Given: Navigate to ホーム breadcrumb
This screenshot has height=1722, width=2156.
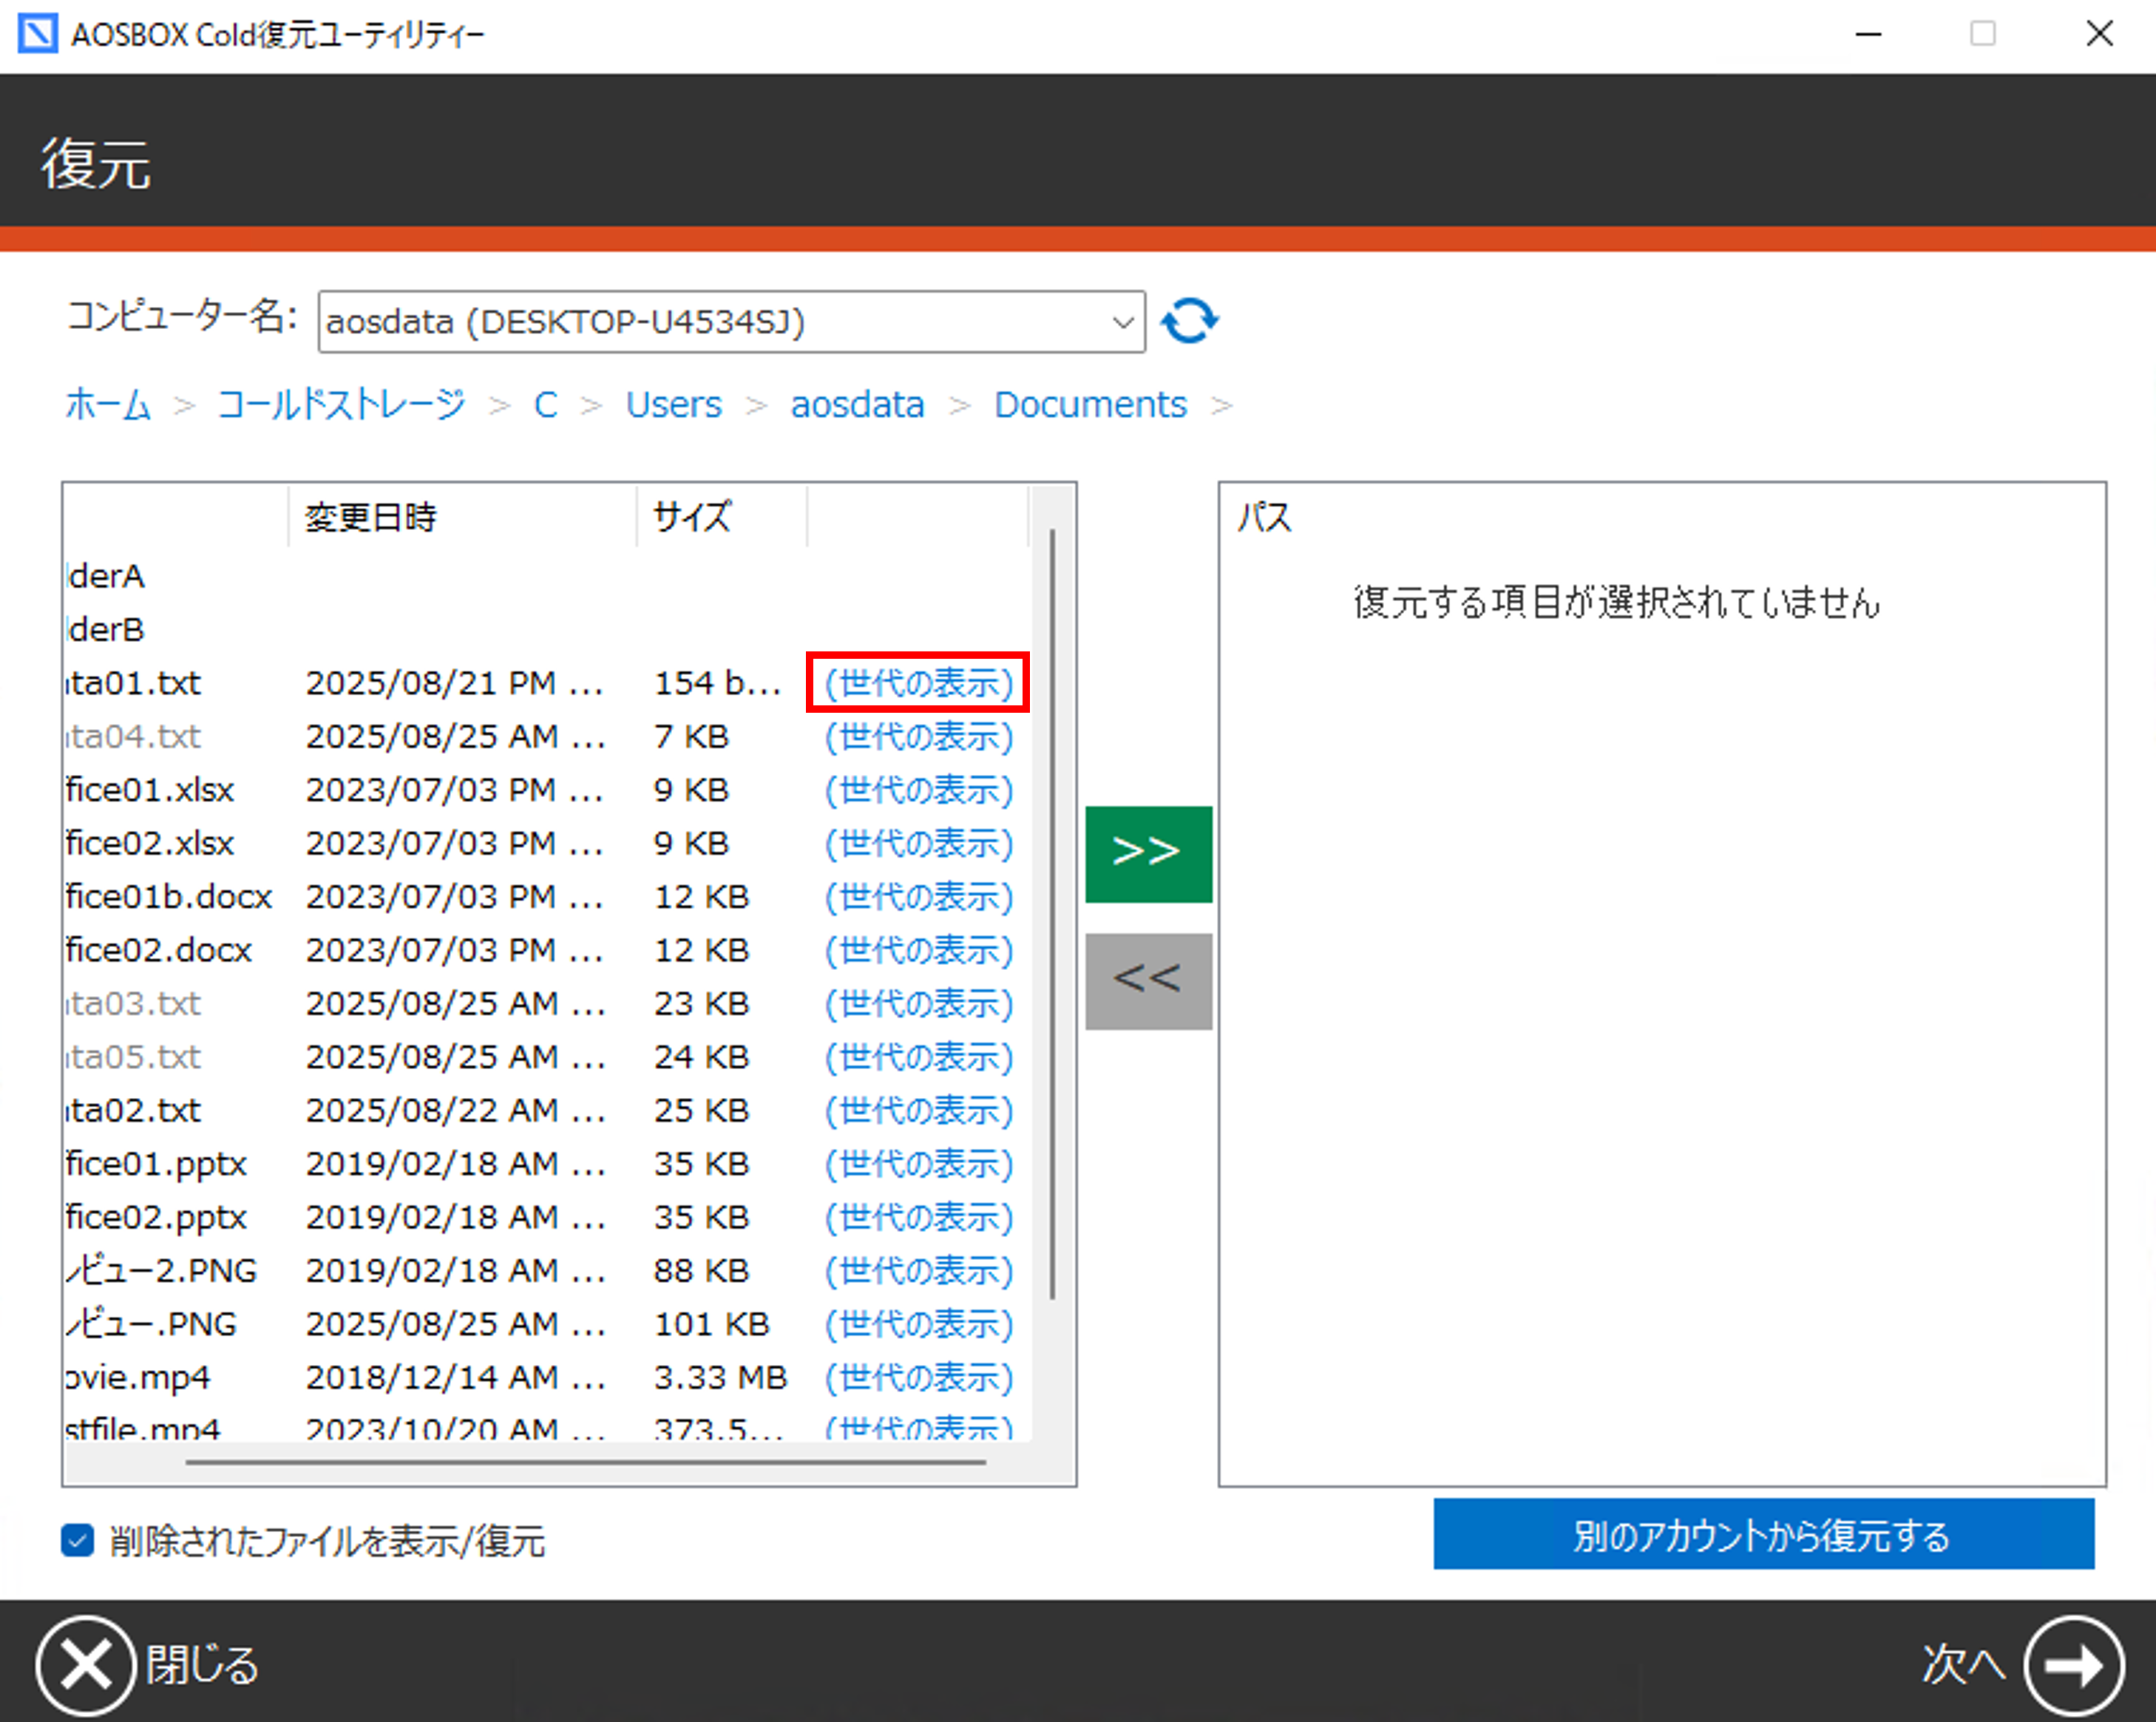Looking at the screenshot, I should pos(108,405).
